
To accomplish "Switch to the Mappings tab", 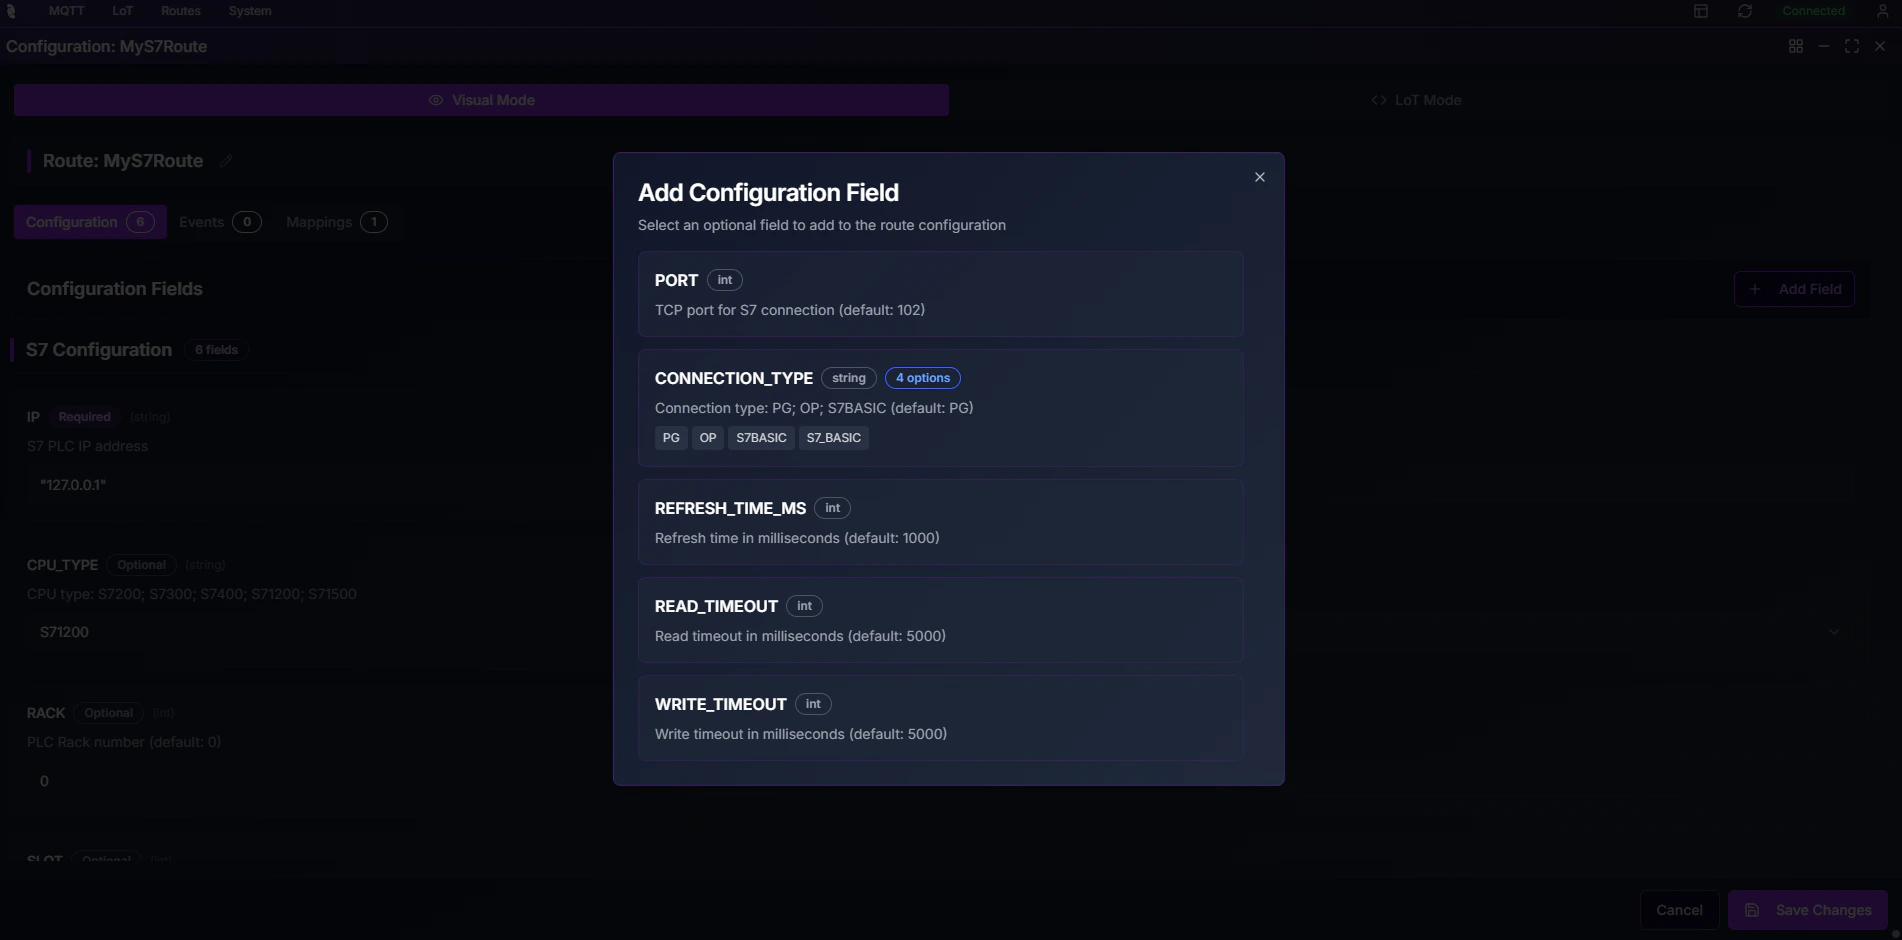I will coord(335,221).
